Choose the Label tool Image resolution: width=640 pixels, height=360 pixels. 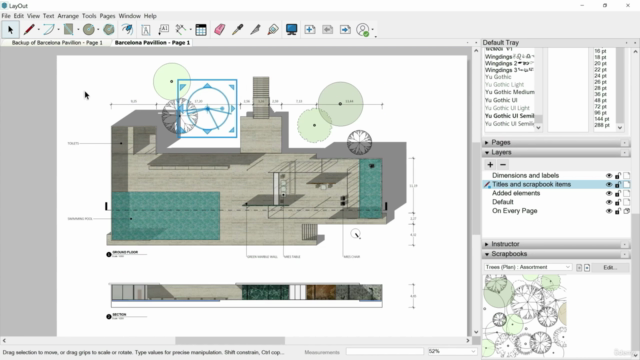click(164, 29)
